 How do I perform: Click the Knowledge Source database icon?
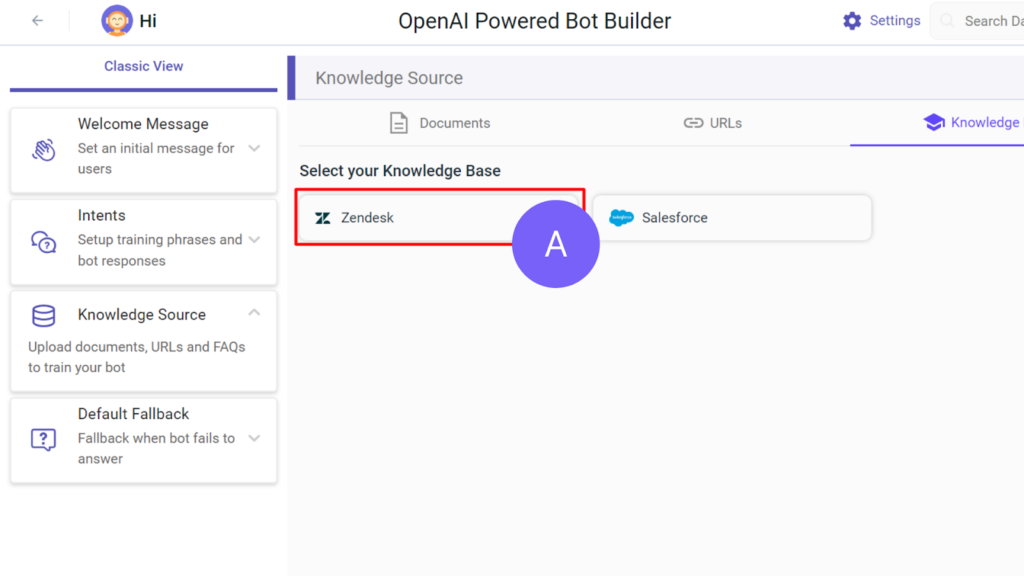click(x=41, y=315)
